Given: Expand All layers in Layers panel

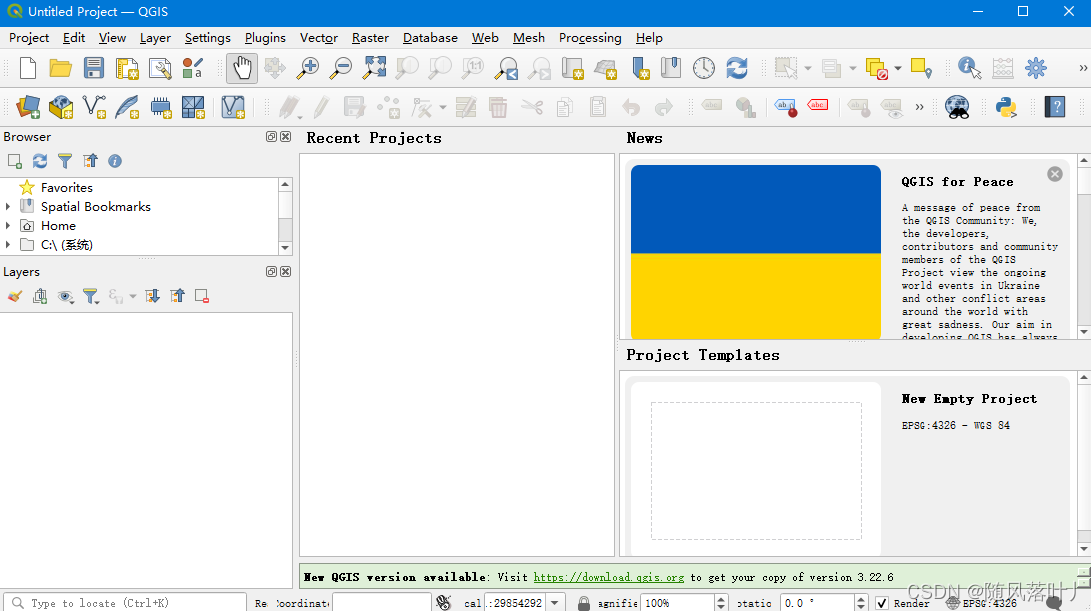Looking at the screenshot, I should [152, 296].
